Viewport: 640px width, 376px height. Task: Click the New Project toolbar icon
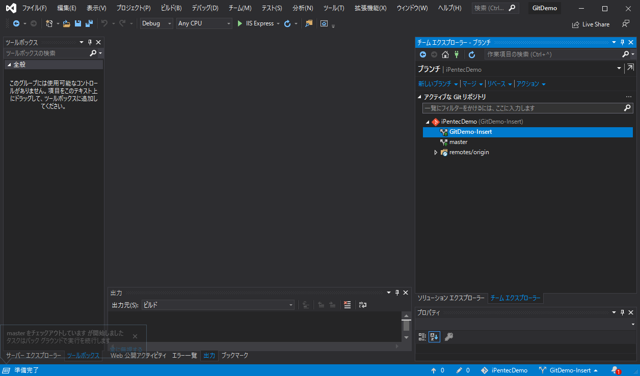pos(49,24)
